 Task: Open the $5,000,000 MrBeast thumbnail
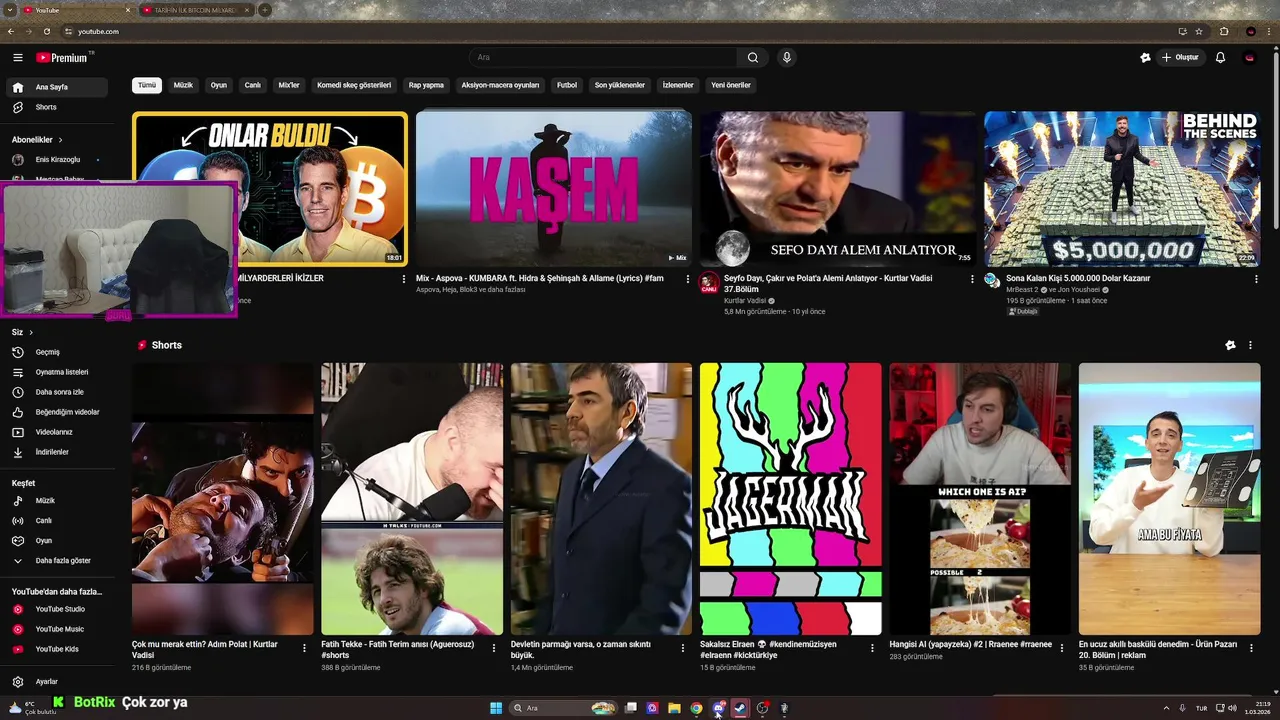1122,189
